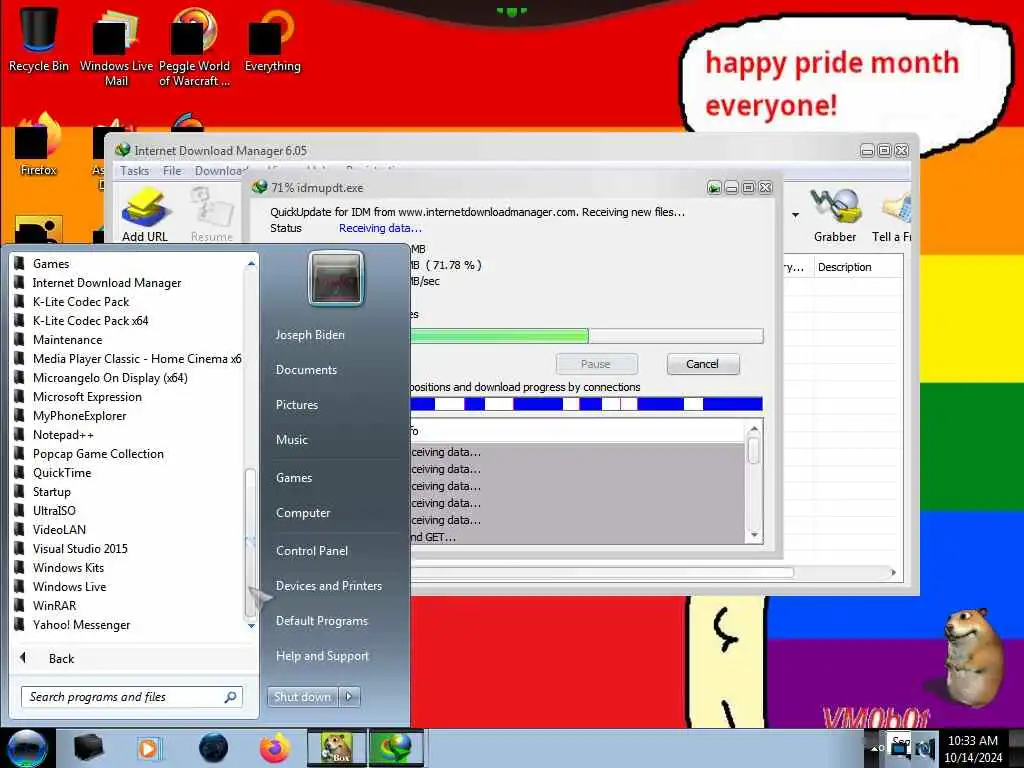Click the dark globe taskbar icon
The width and height of the screenshot is (1024, 768).
click(x=214, y=748)
